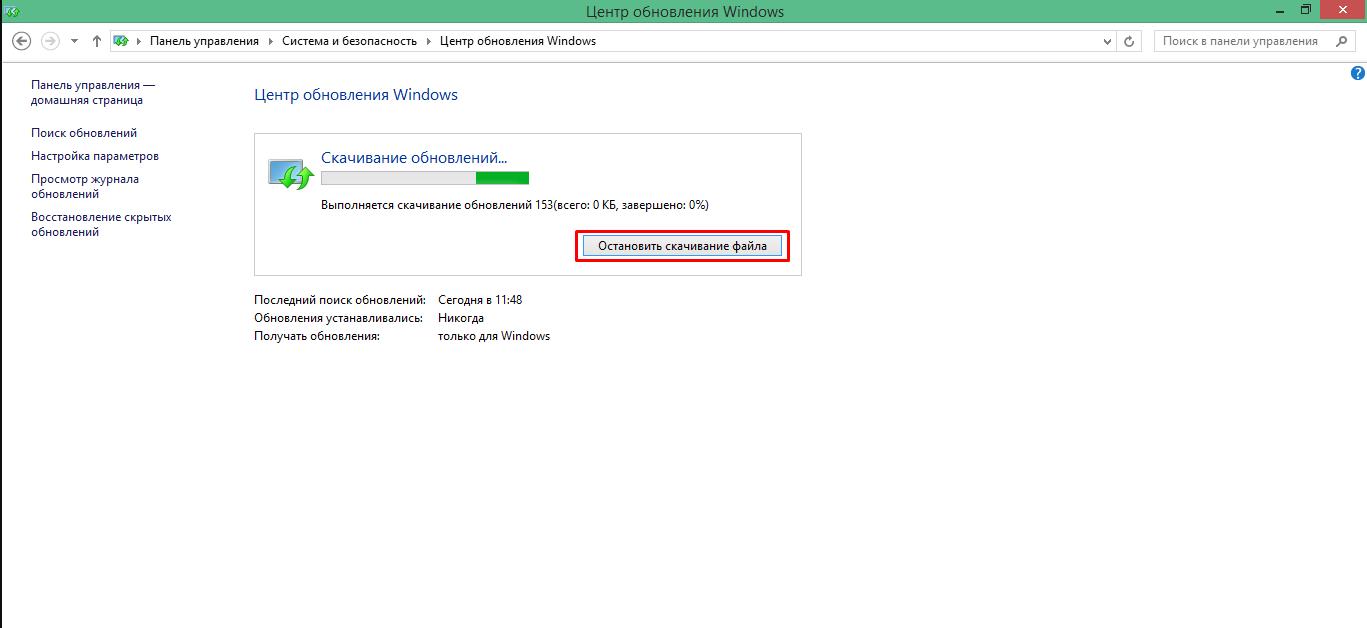Open the 'Настройка параметров' link

(x=95, y=156)
